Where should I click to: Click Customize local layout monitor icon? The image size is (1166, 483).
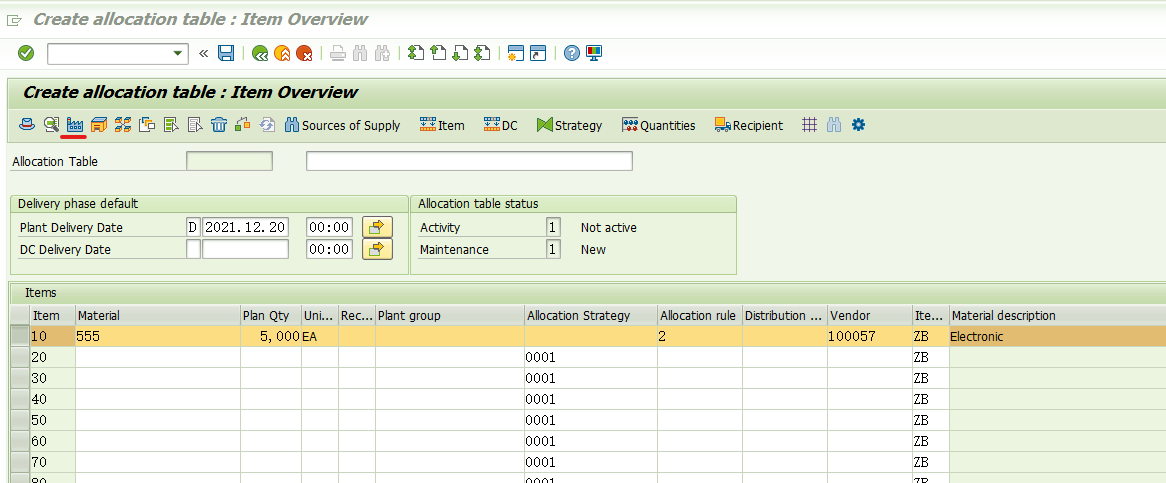[x=593, y=53]
